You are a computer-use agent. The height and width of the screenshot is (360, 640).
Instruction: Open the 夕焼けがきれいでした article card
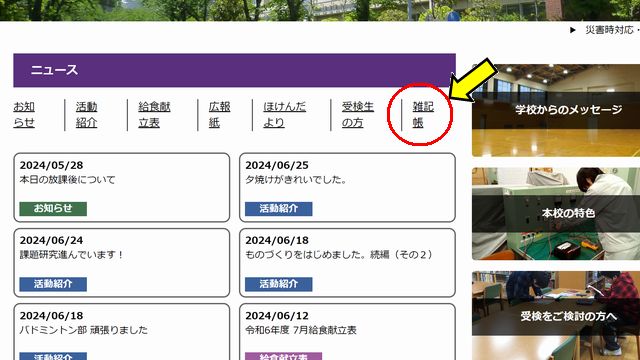pyautogui.click(x=347, y=188)
